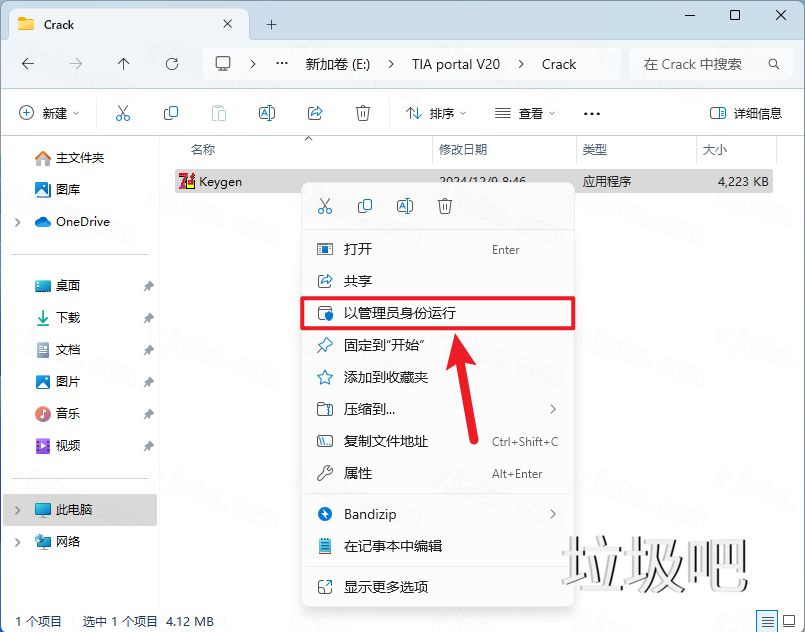Viewport: 805px width, 632px height.
Task: Select OneDrive in the sidebar
Action: click(x=83, y=221)
